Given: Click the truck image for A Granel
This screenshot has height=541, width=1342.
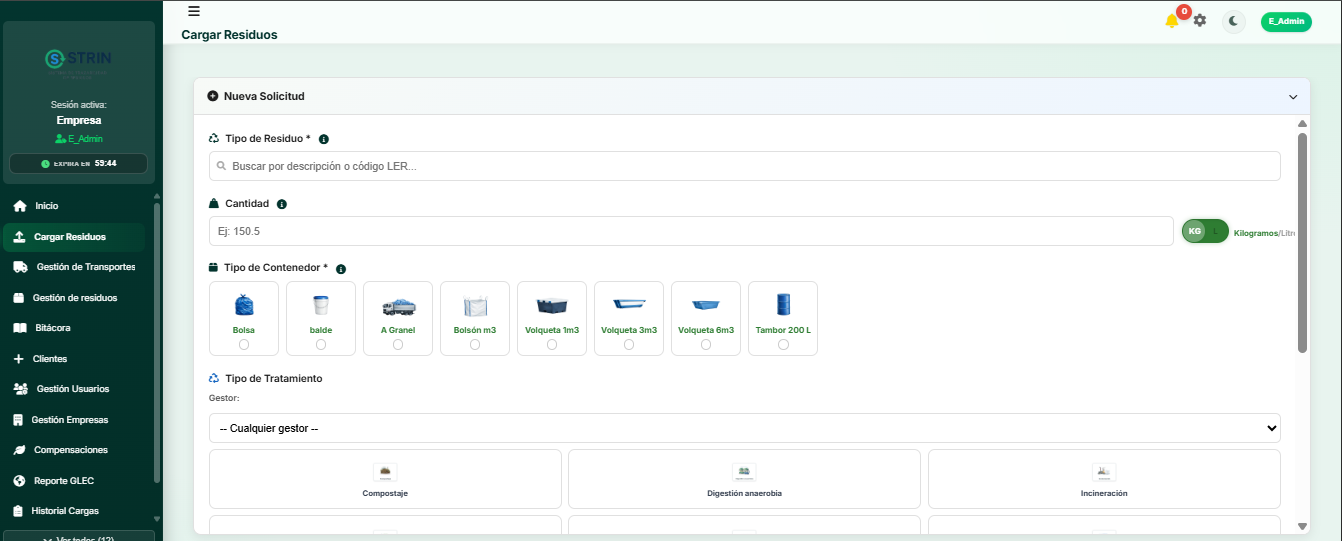Looking at the screenshot, I should point(398,307).
